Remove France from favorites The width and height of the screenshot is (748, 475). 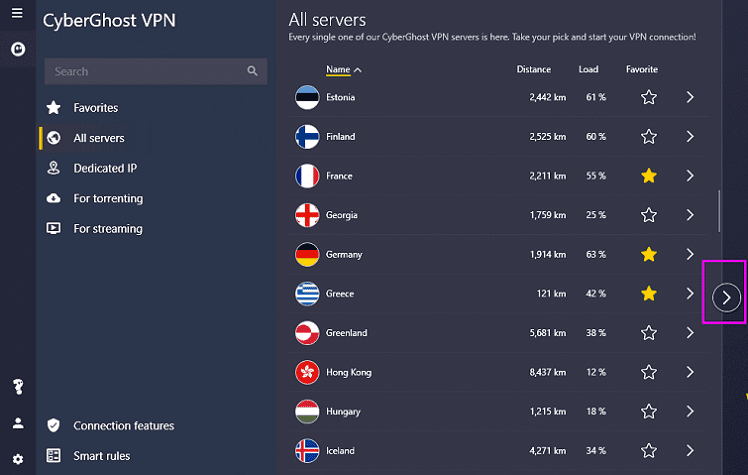click(x=649, y=176)
